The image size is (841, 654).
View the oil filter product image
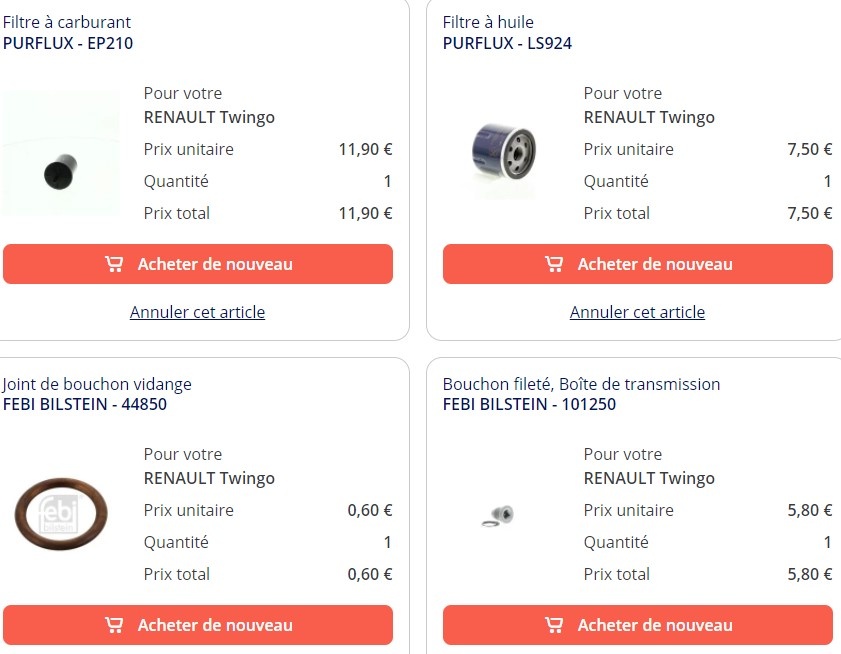point(504,153)
